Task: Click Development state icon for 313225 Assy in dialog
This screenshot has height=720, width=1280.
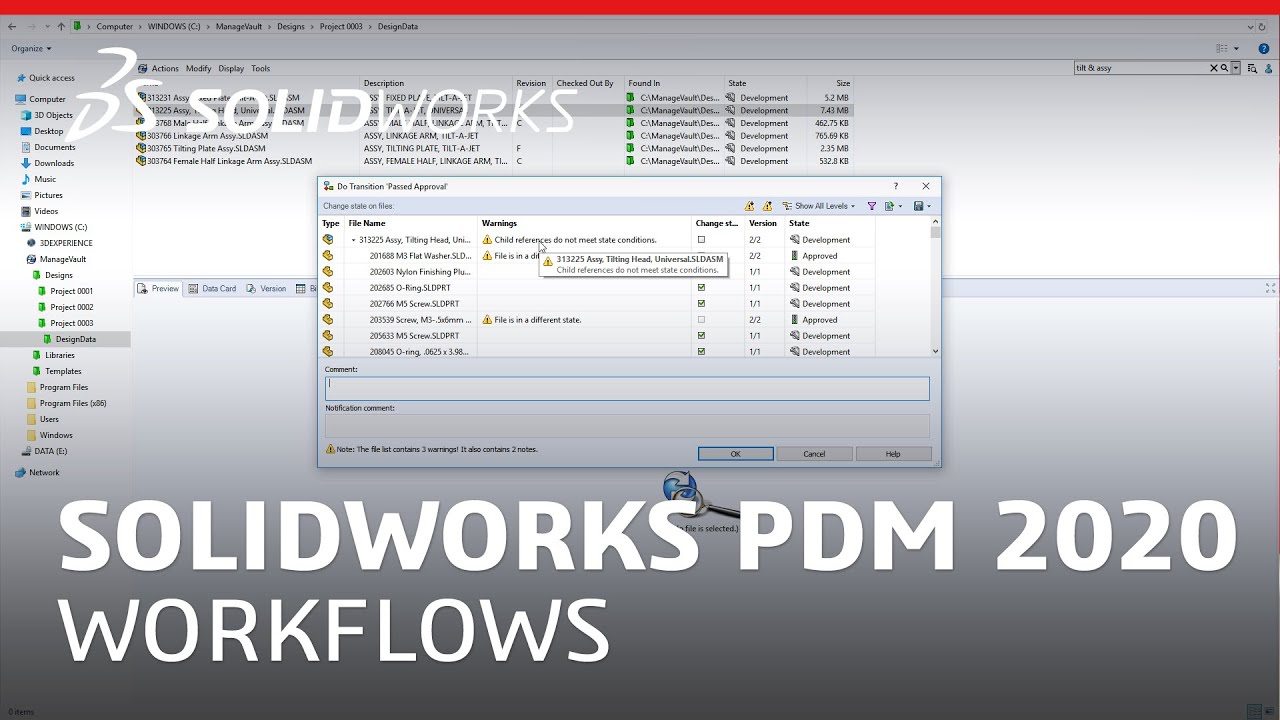Action: pos(795,240)
